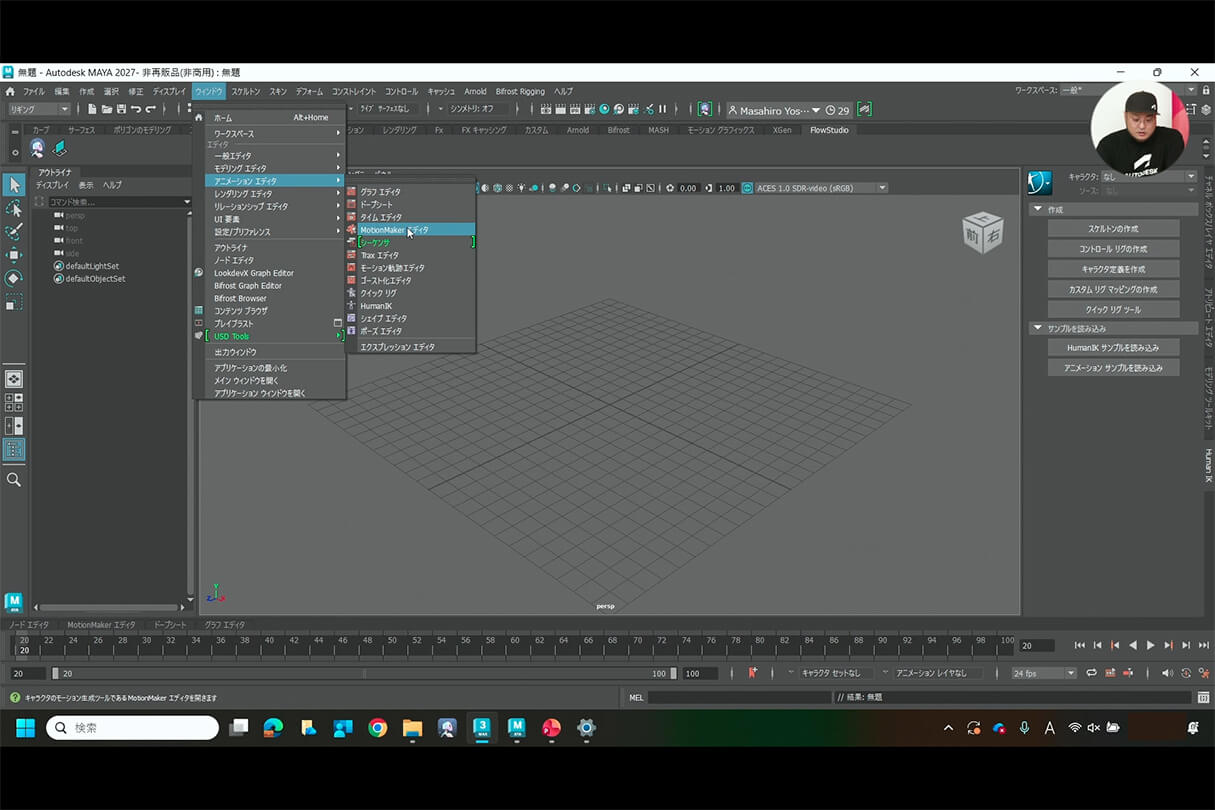Click スケルトンの作成 button

(x=1113, y=229)
